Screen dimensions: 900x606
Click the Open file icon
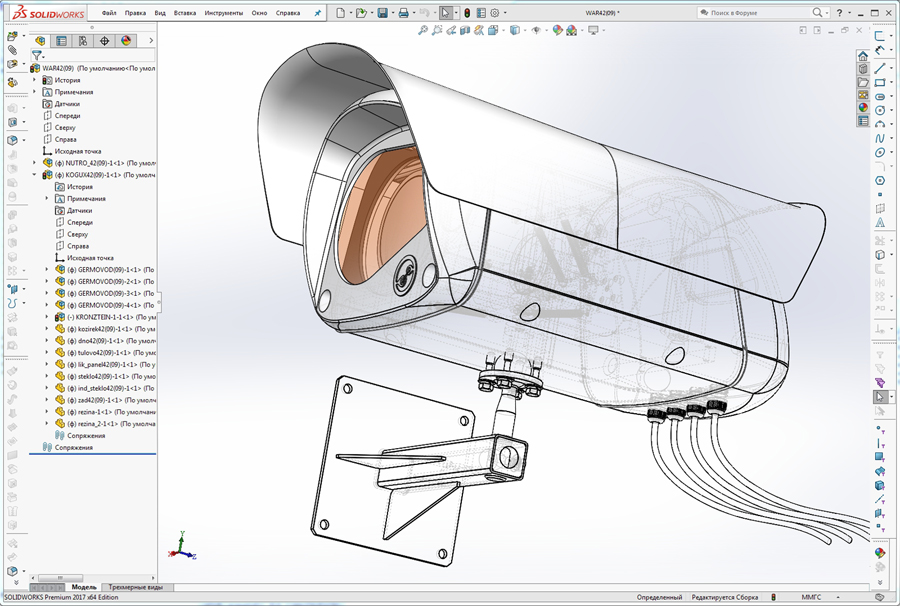[x=360, y=13]
